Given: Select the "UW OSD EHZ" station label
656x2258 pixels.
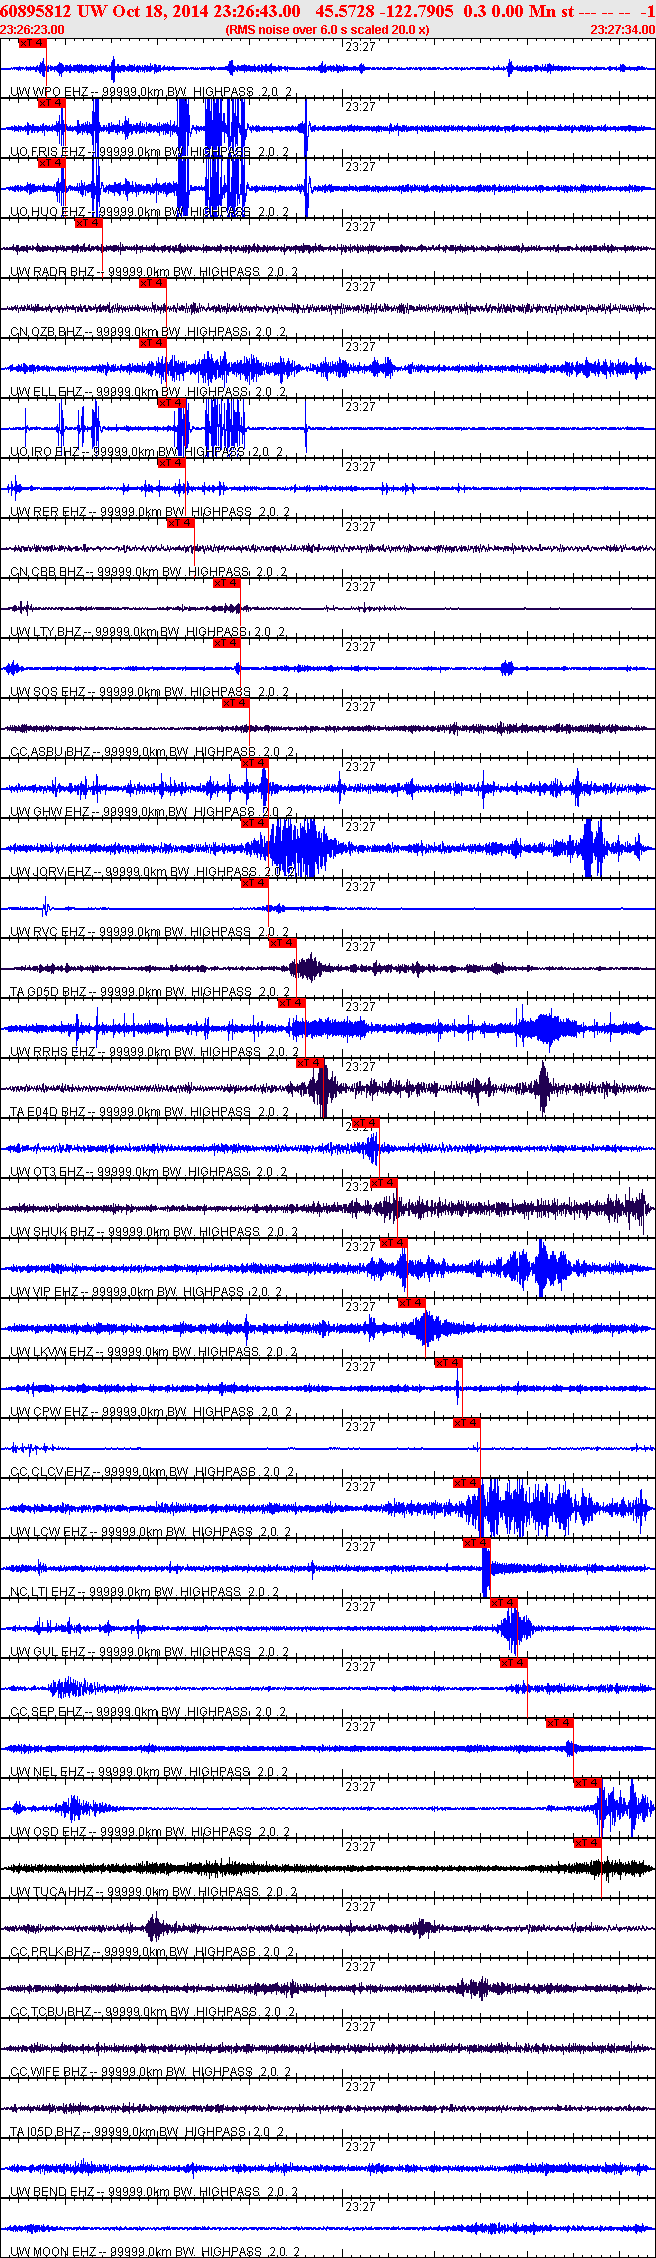Looking at the screenshot, I should (49, 1832).
